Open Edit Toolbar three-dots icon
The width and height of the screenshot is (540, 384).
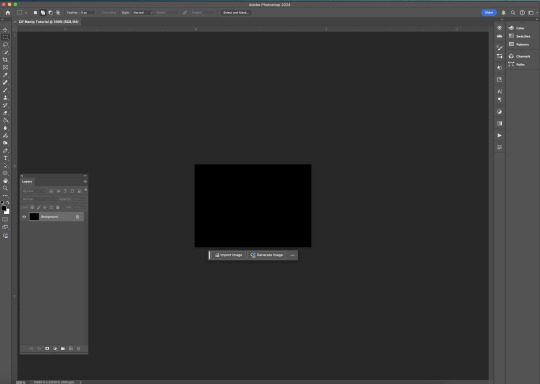tap(5, 196)
